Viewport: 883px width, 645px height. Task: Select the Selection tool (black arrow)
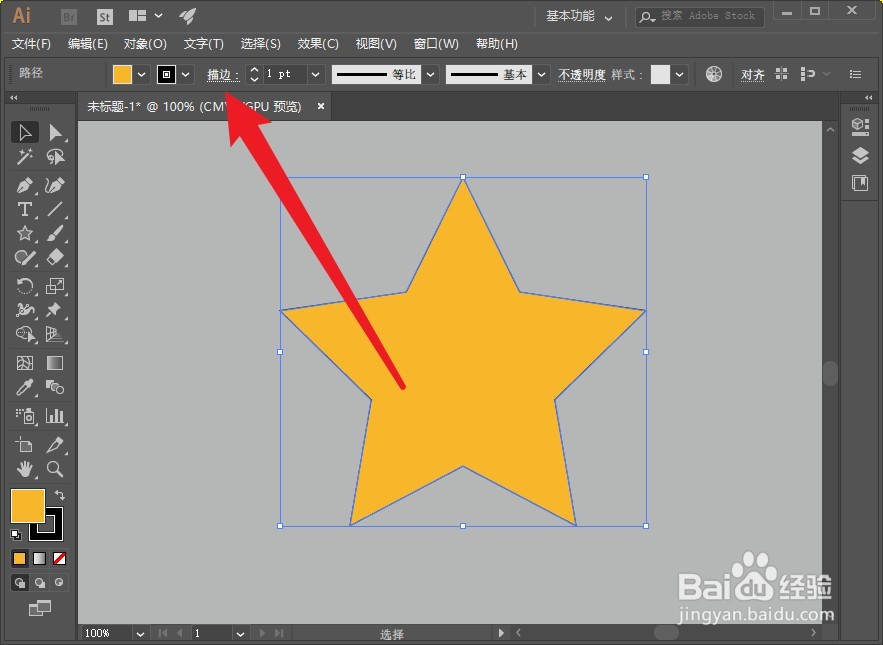pos(25,132)
